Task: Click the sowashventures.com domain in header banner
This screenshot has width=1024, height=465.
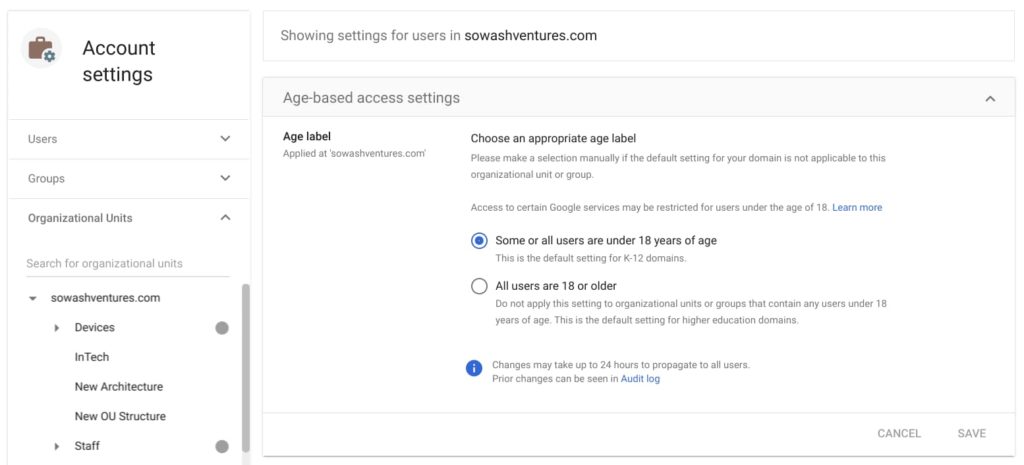Action: pos(530,36)
